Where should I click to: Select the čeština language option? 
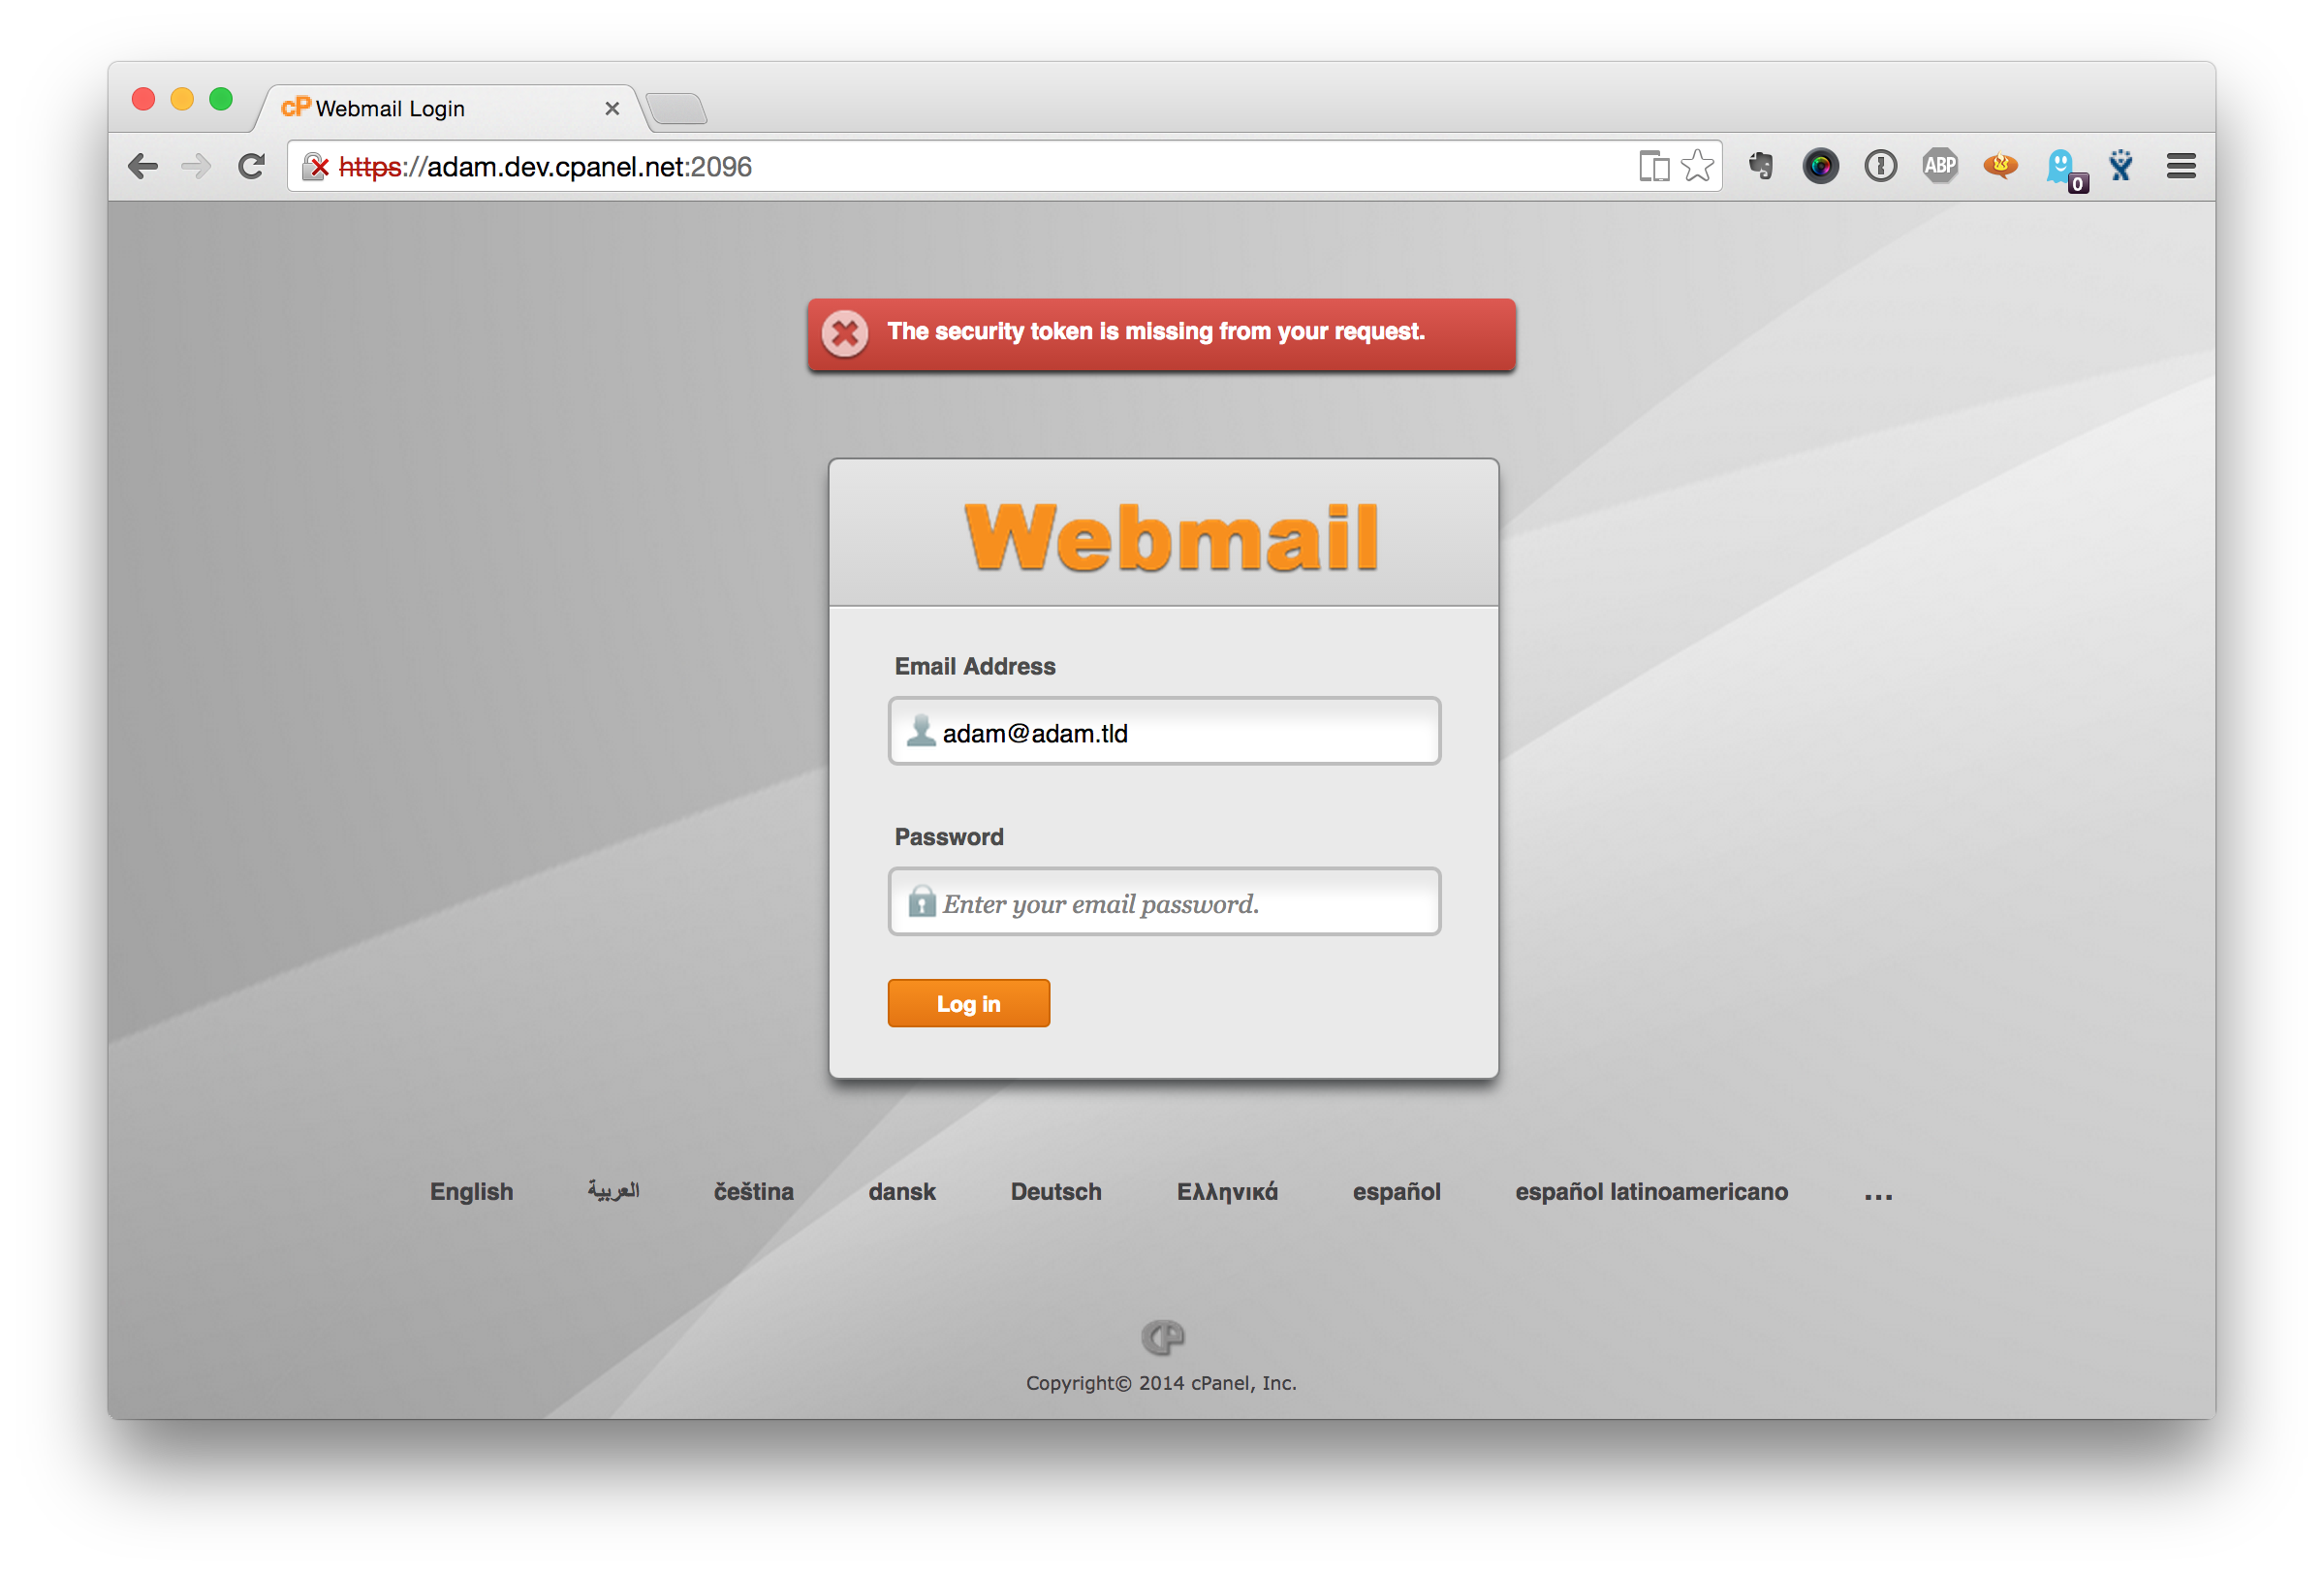752,1193
